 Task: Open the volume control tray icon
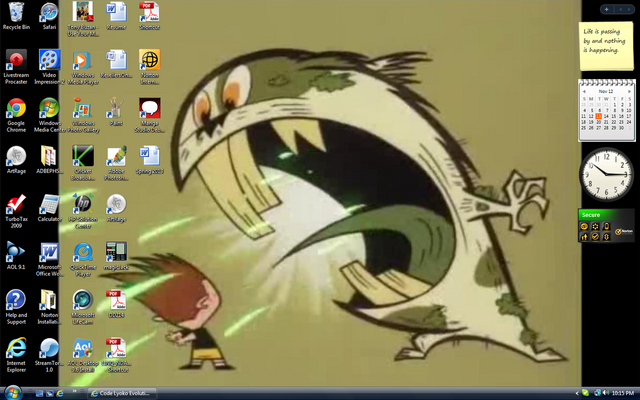click(606, 393)
